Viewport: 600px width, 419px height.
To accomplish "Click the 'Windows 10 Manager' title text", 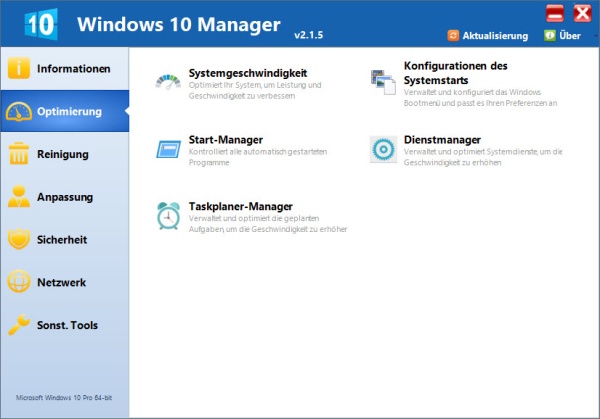I will pos(179,24).
